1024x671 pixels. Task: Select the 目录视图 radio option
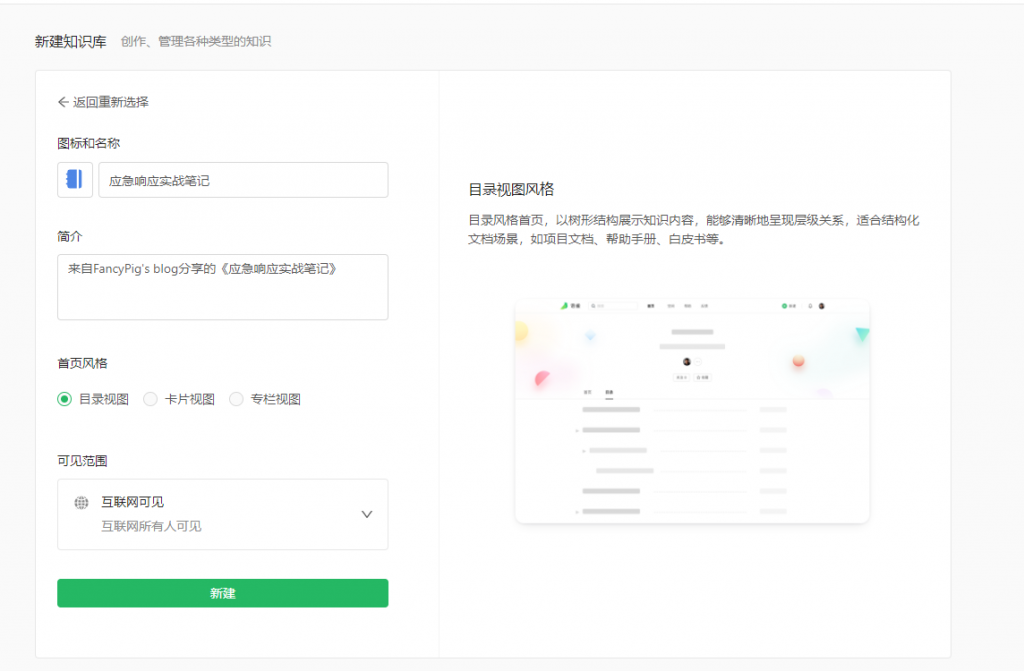tap(64, 399)
